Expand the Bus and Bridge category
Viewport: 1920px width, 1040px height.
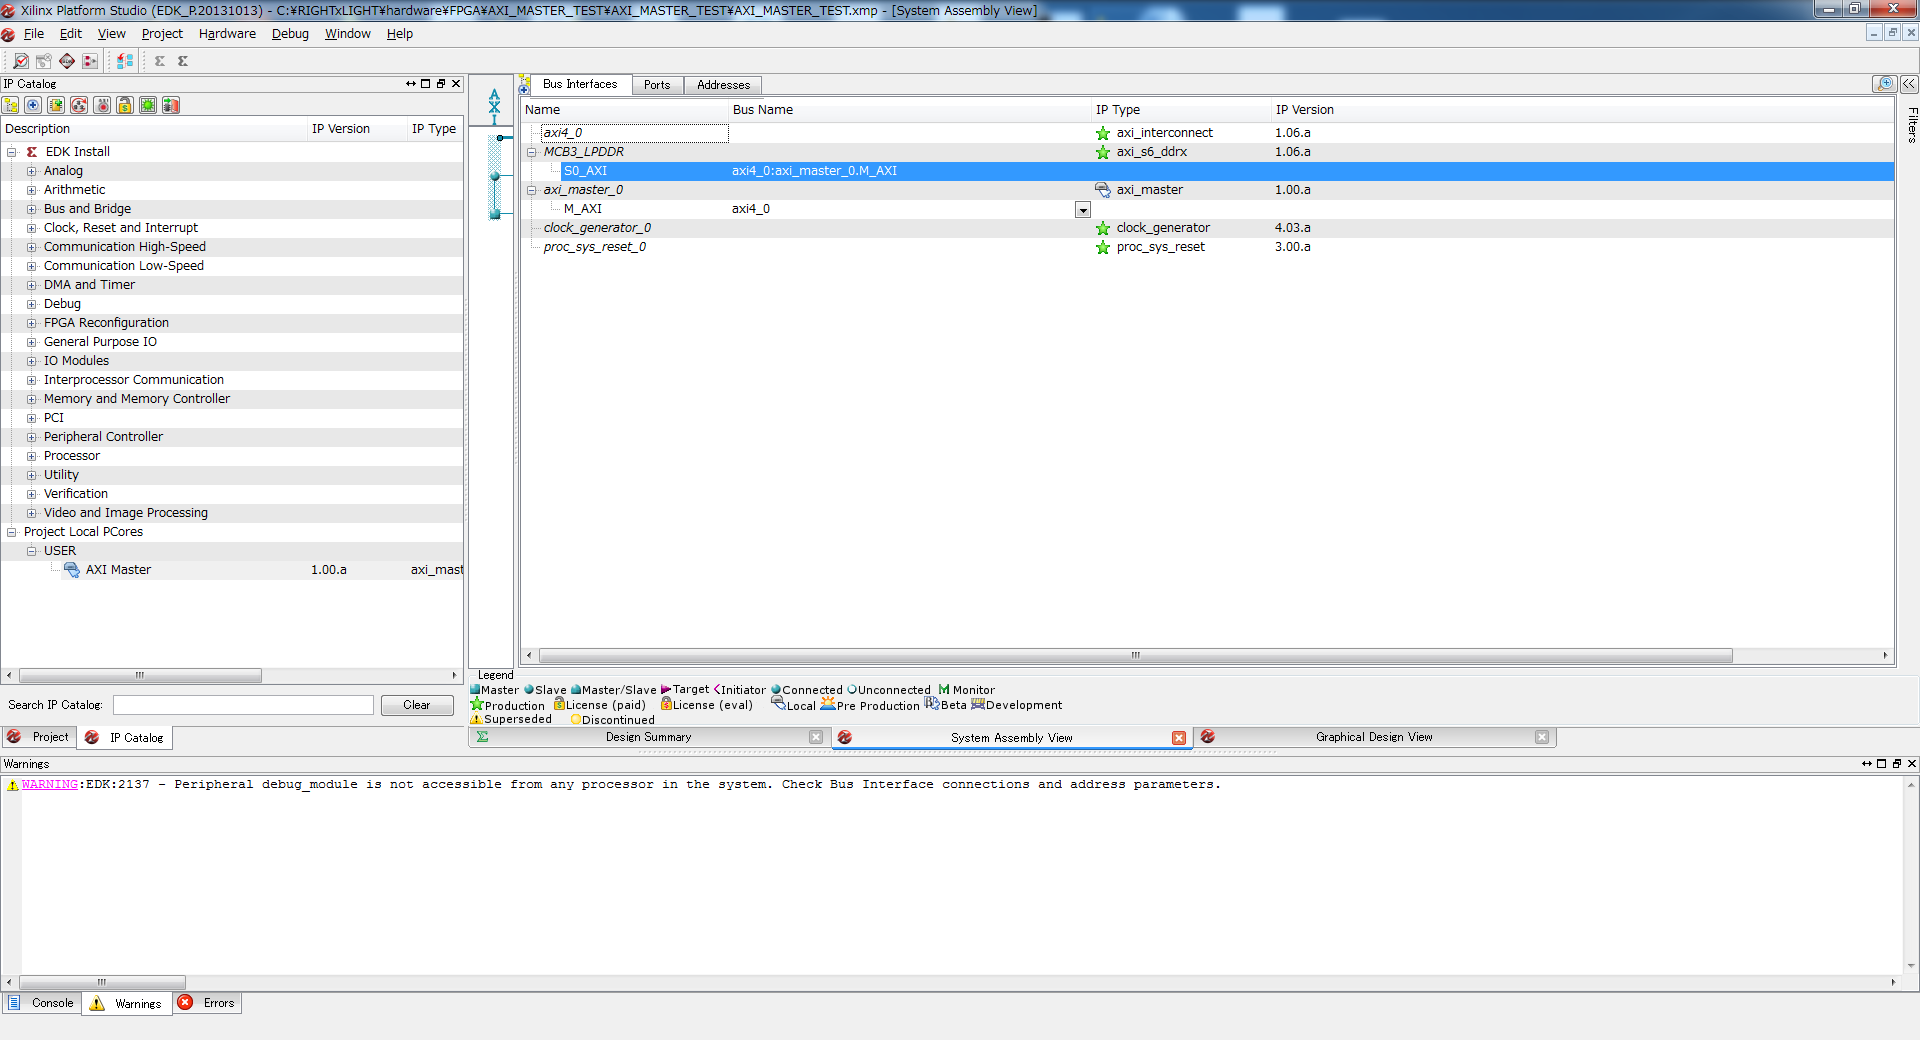click(32, 209)
